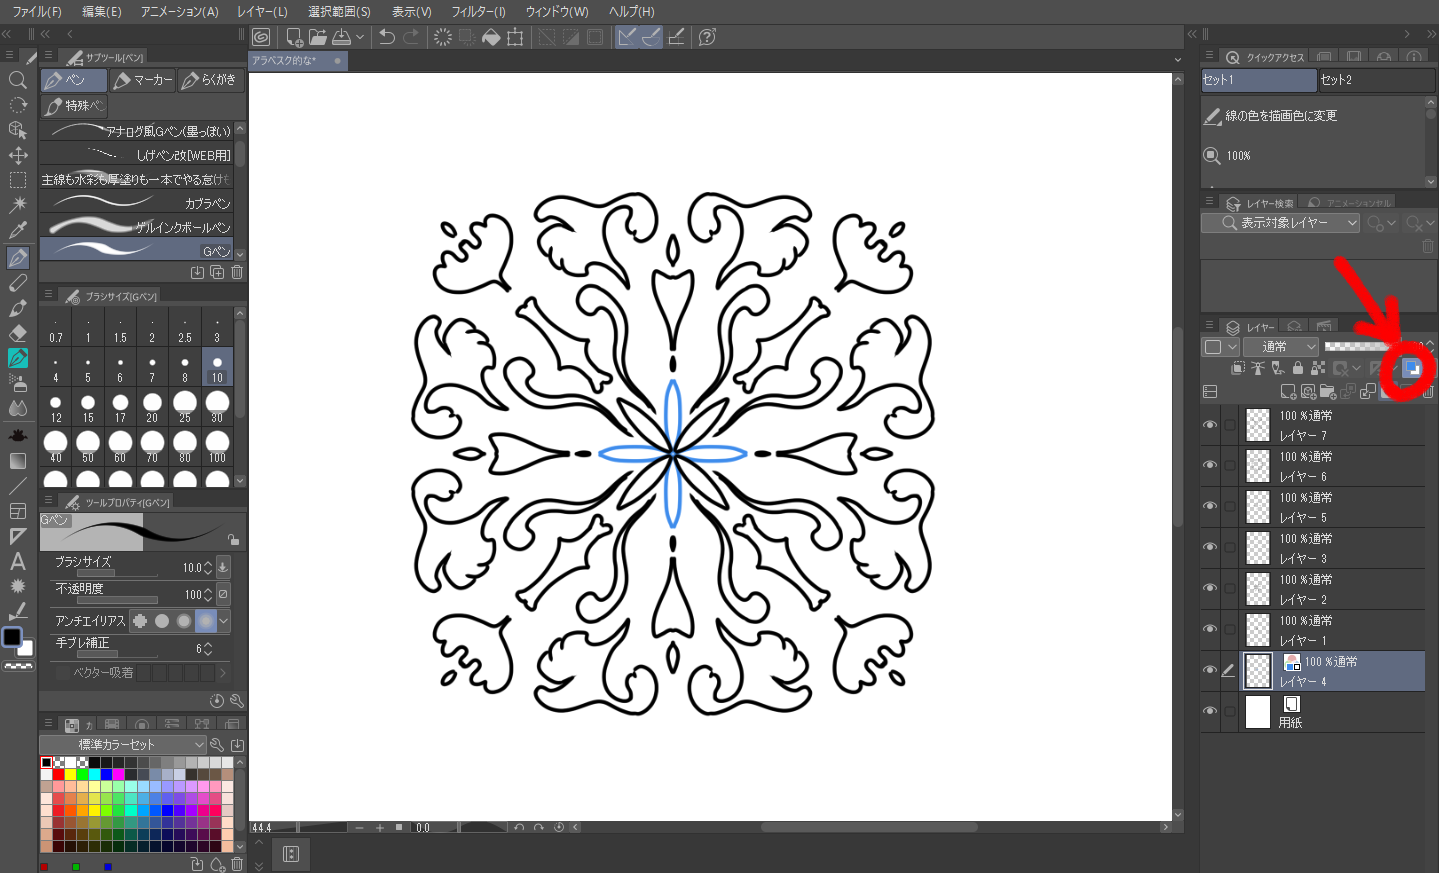This screenshot has width=1439, height=873.
Task: Pick the red swatch in the color set
Action: click(x=59, y=775)
